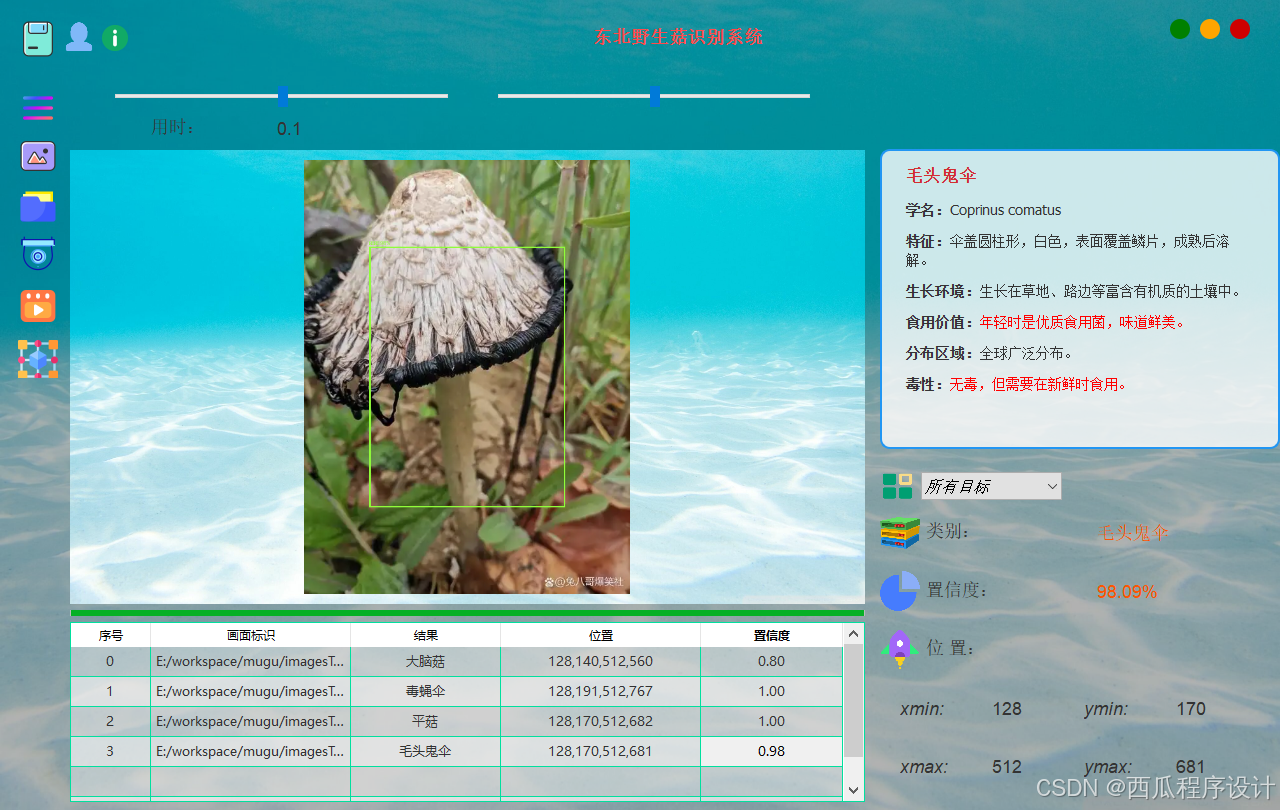1280x810 pixels.
Task: Click the 0.80 confidence cell
Action: point(772,661)
